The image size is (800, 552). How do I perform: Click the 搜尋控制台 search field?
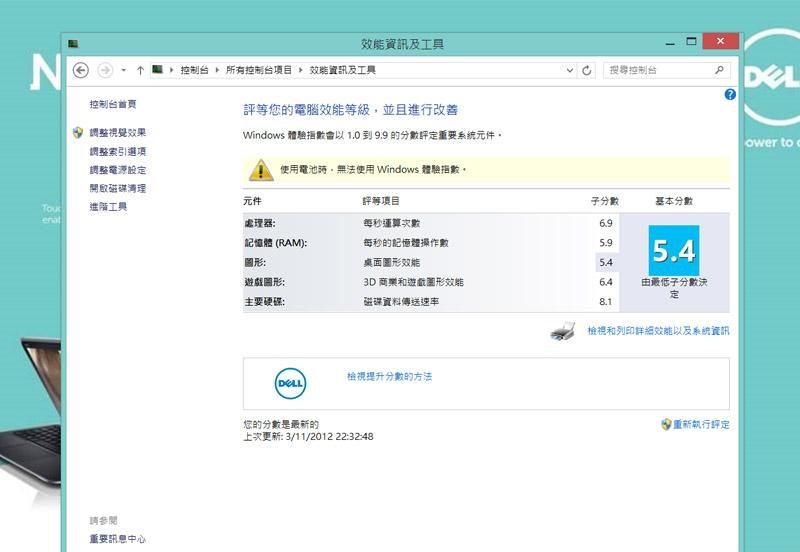click(655, 70)
